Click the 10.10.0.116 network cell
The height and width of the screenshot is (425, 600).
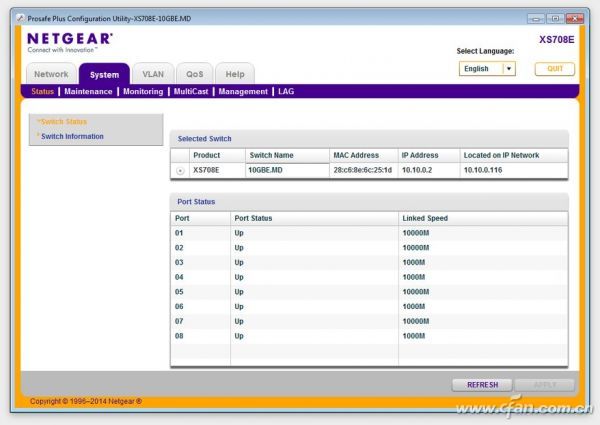coord(514,170)
